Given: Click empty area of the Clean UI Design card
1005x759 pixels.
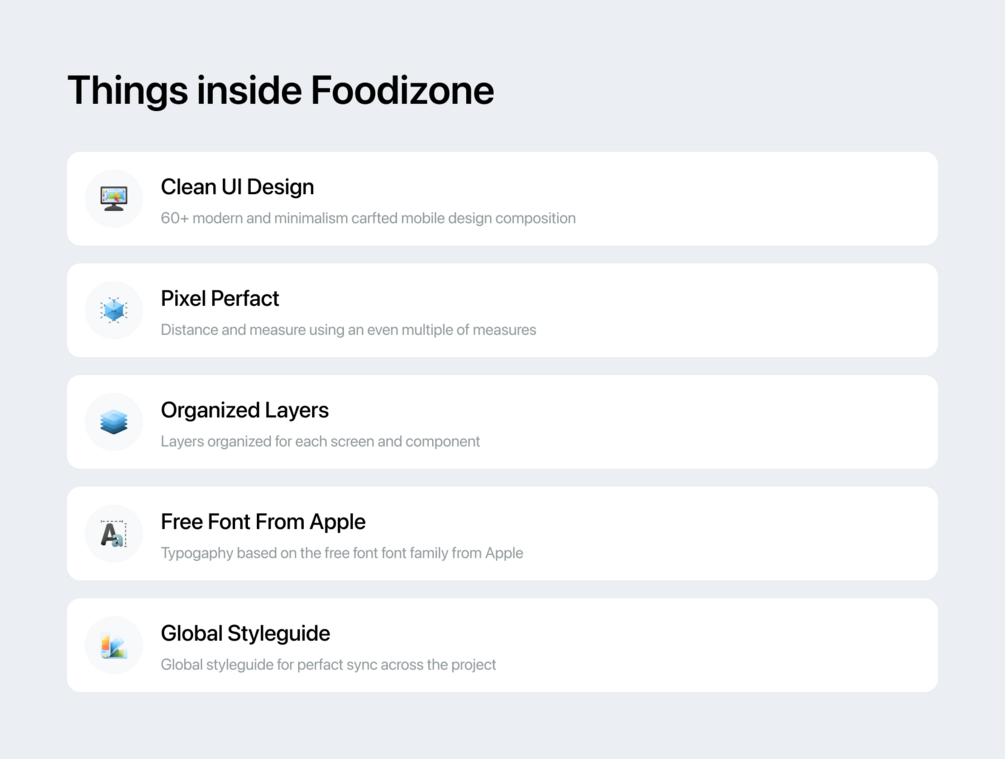Looking at the screenshot, I should pos(760,199).
